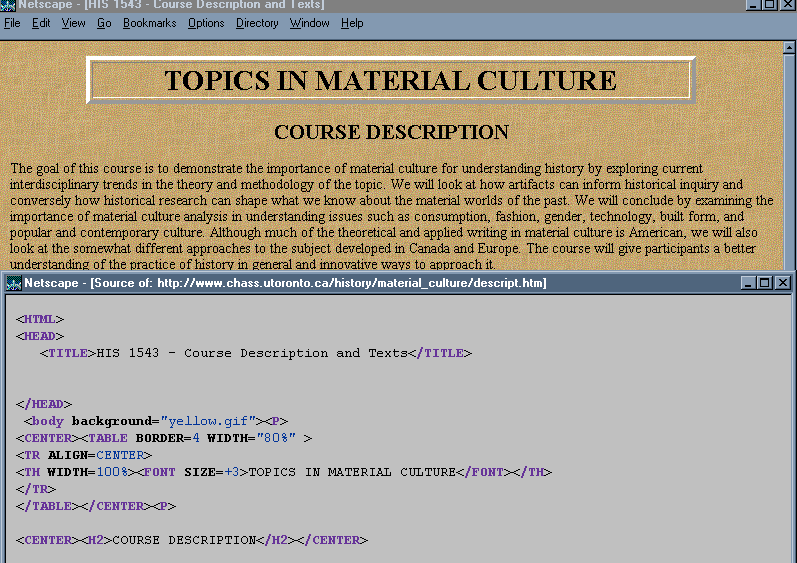Close the main Netscape browser window
This screenshot has width=797, height=563.
(788, 5)
